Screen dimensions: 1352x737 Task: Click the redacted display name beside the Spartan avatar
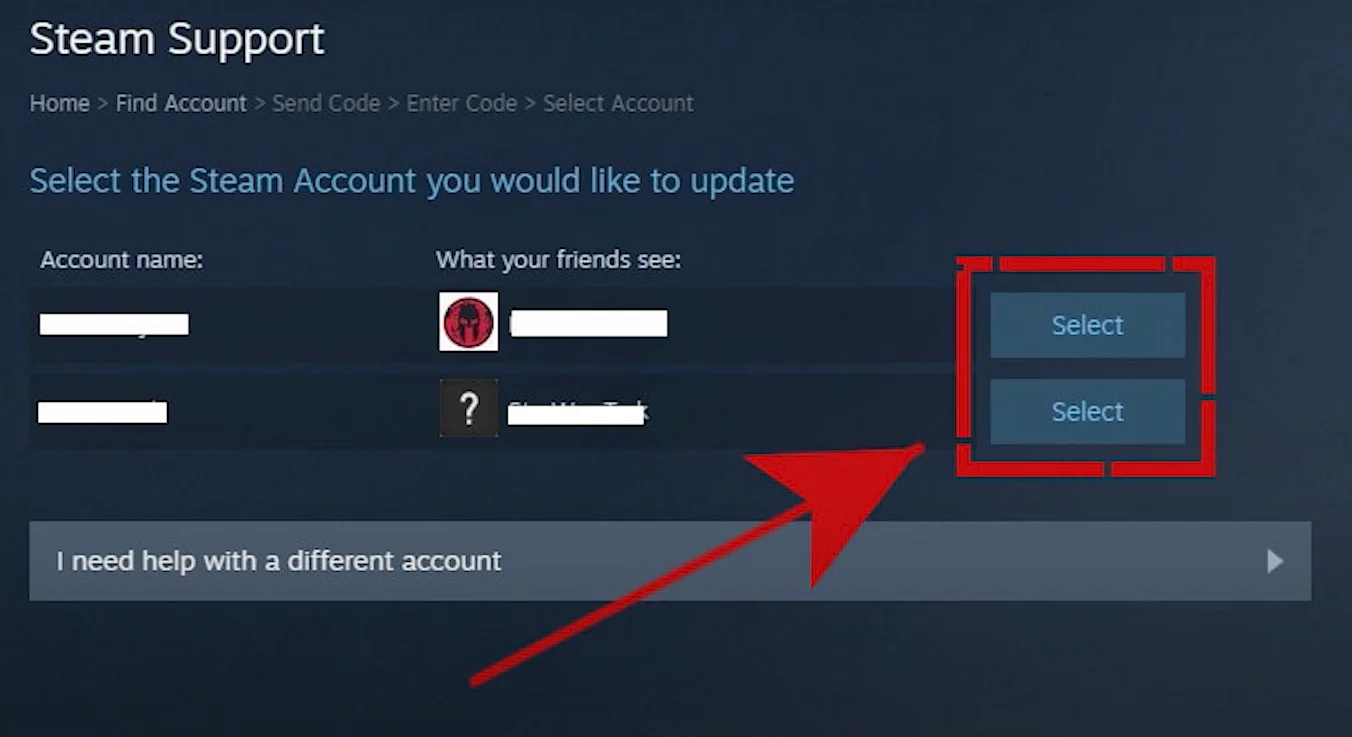click(x=588, y=323)
